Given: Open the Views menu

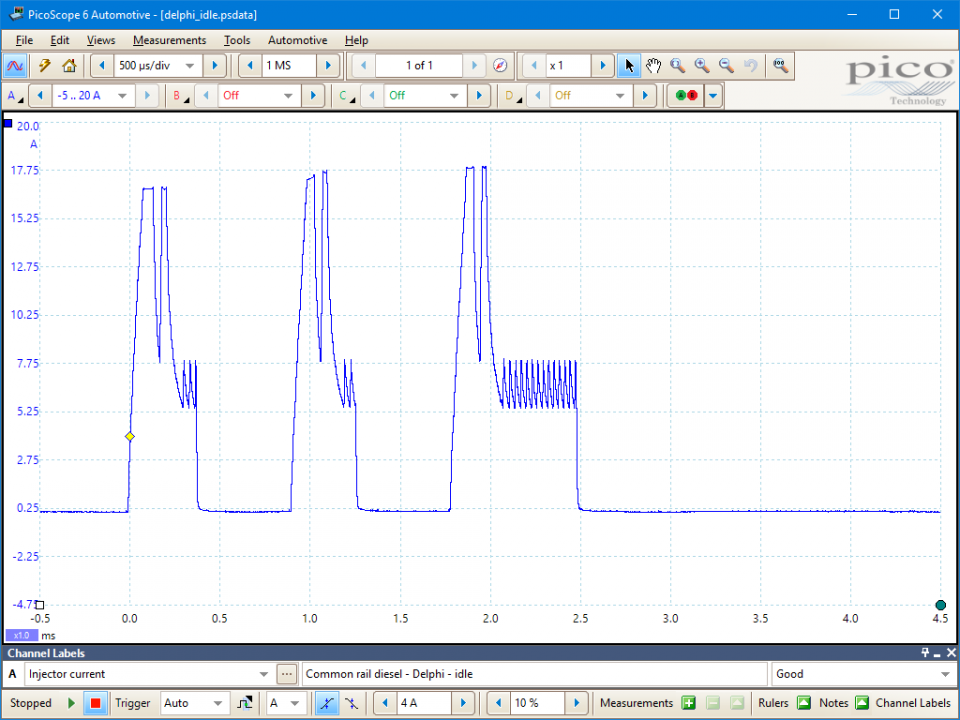Looking at the screenshot, I should 101,40.
